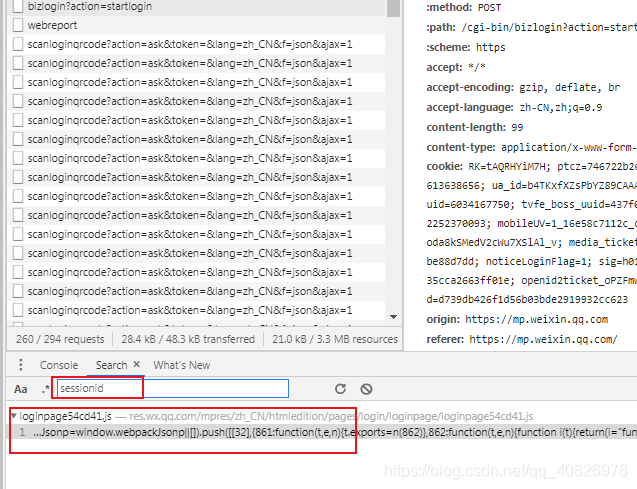Click the sessionid search input field
Viewport: 637px width, 489px height.
pyautogui.click(x=173, y=389)
